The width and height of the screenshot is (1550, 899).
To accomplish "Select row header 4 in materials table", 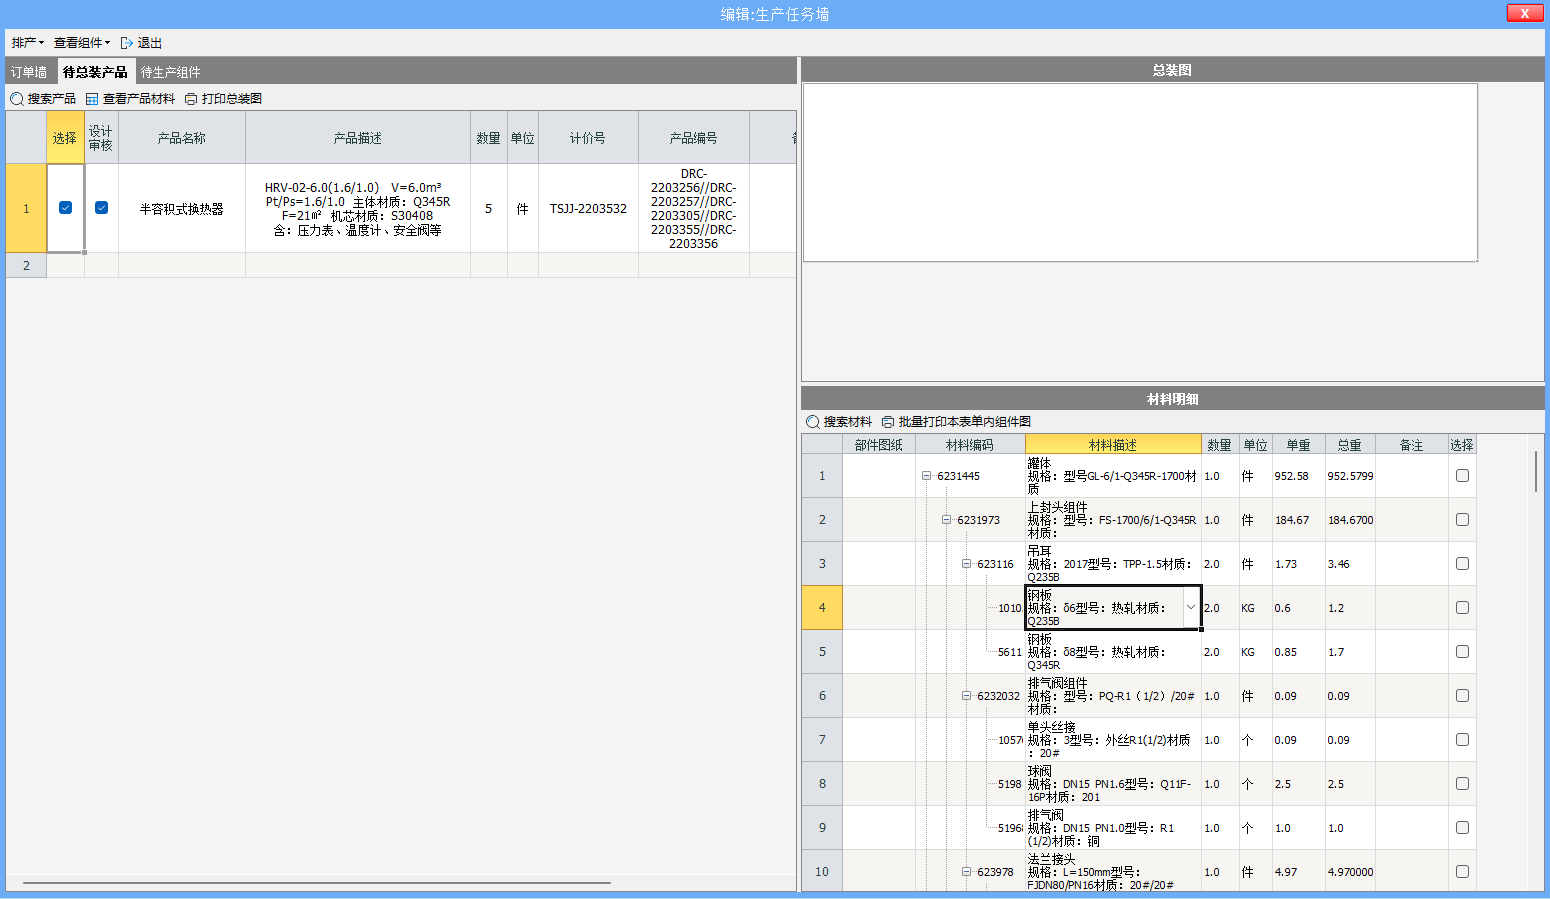I will pos(822,608).
